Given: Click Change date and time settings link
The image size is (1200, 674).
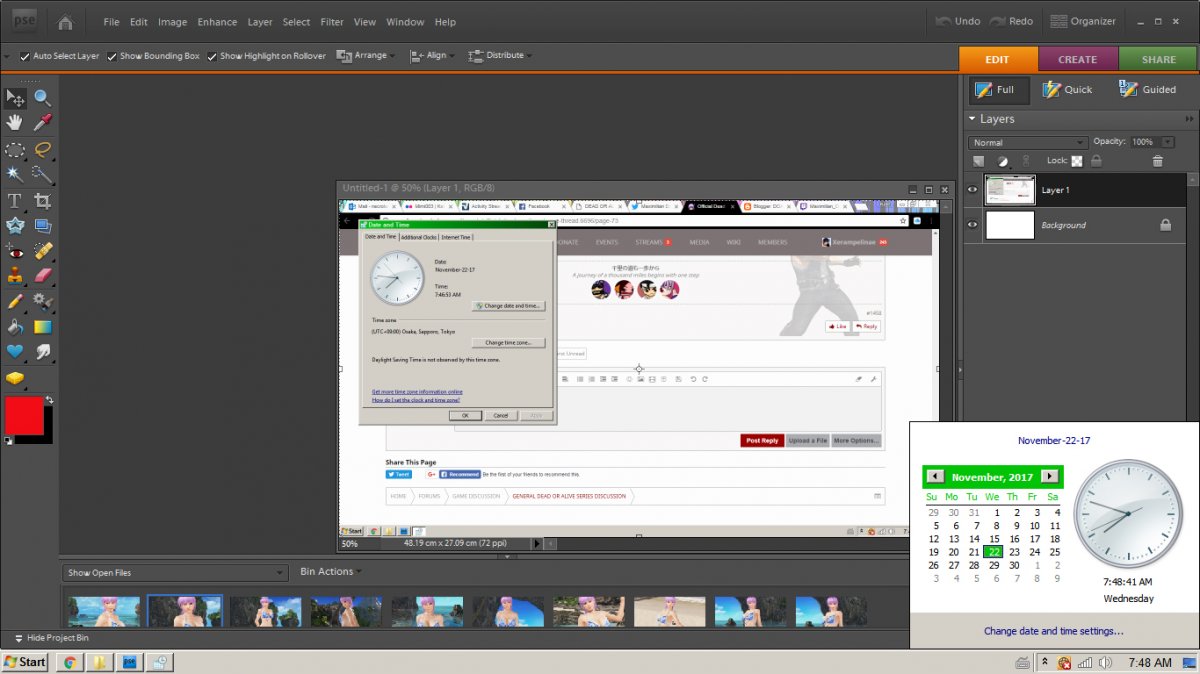Looking at the screenshot, I should coord(1053,631).
